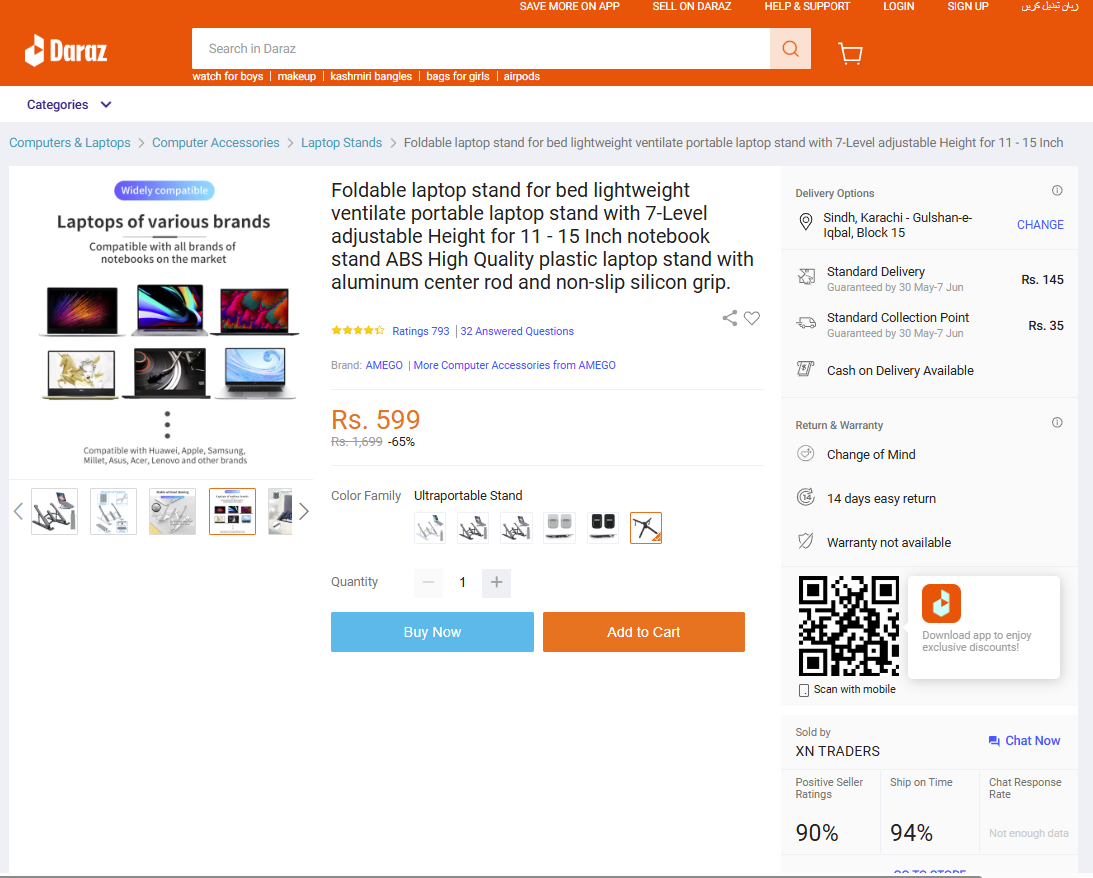Select the highlighted fourth thumbnail
The width and height of the screenshot is (1093, 878).
tap(232, 511)
